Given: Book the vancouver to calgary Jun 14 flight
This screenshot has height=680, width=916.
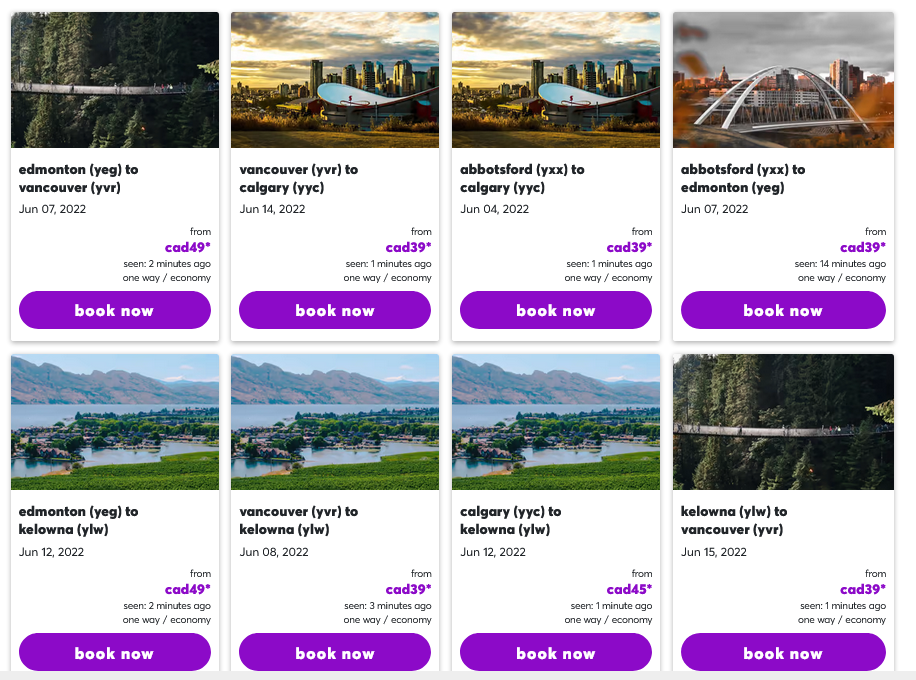Looking at the screenshot, I should (x=334, y=310).
